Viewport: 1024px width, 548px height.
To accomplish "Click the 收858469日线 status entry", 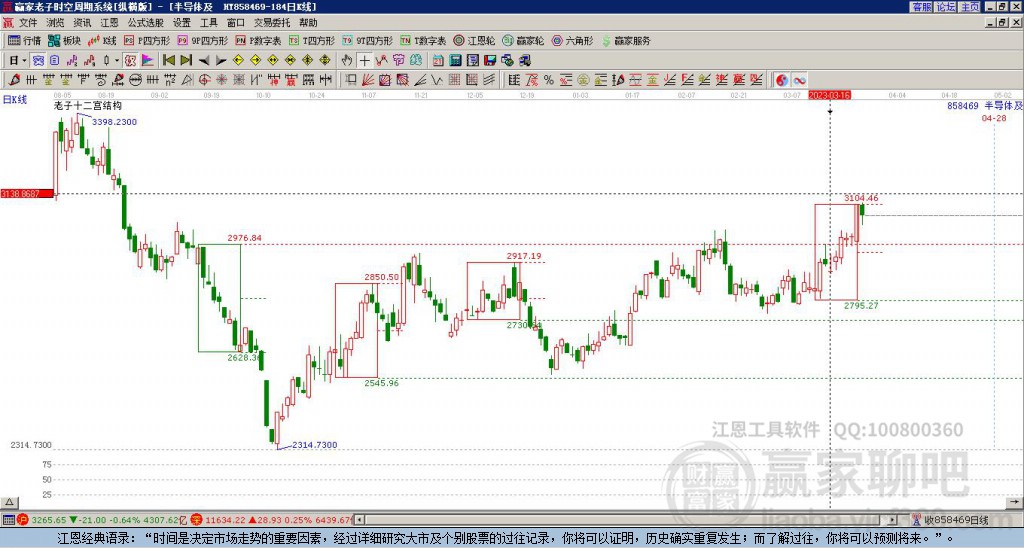I will click(956, 520).
